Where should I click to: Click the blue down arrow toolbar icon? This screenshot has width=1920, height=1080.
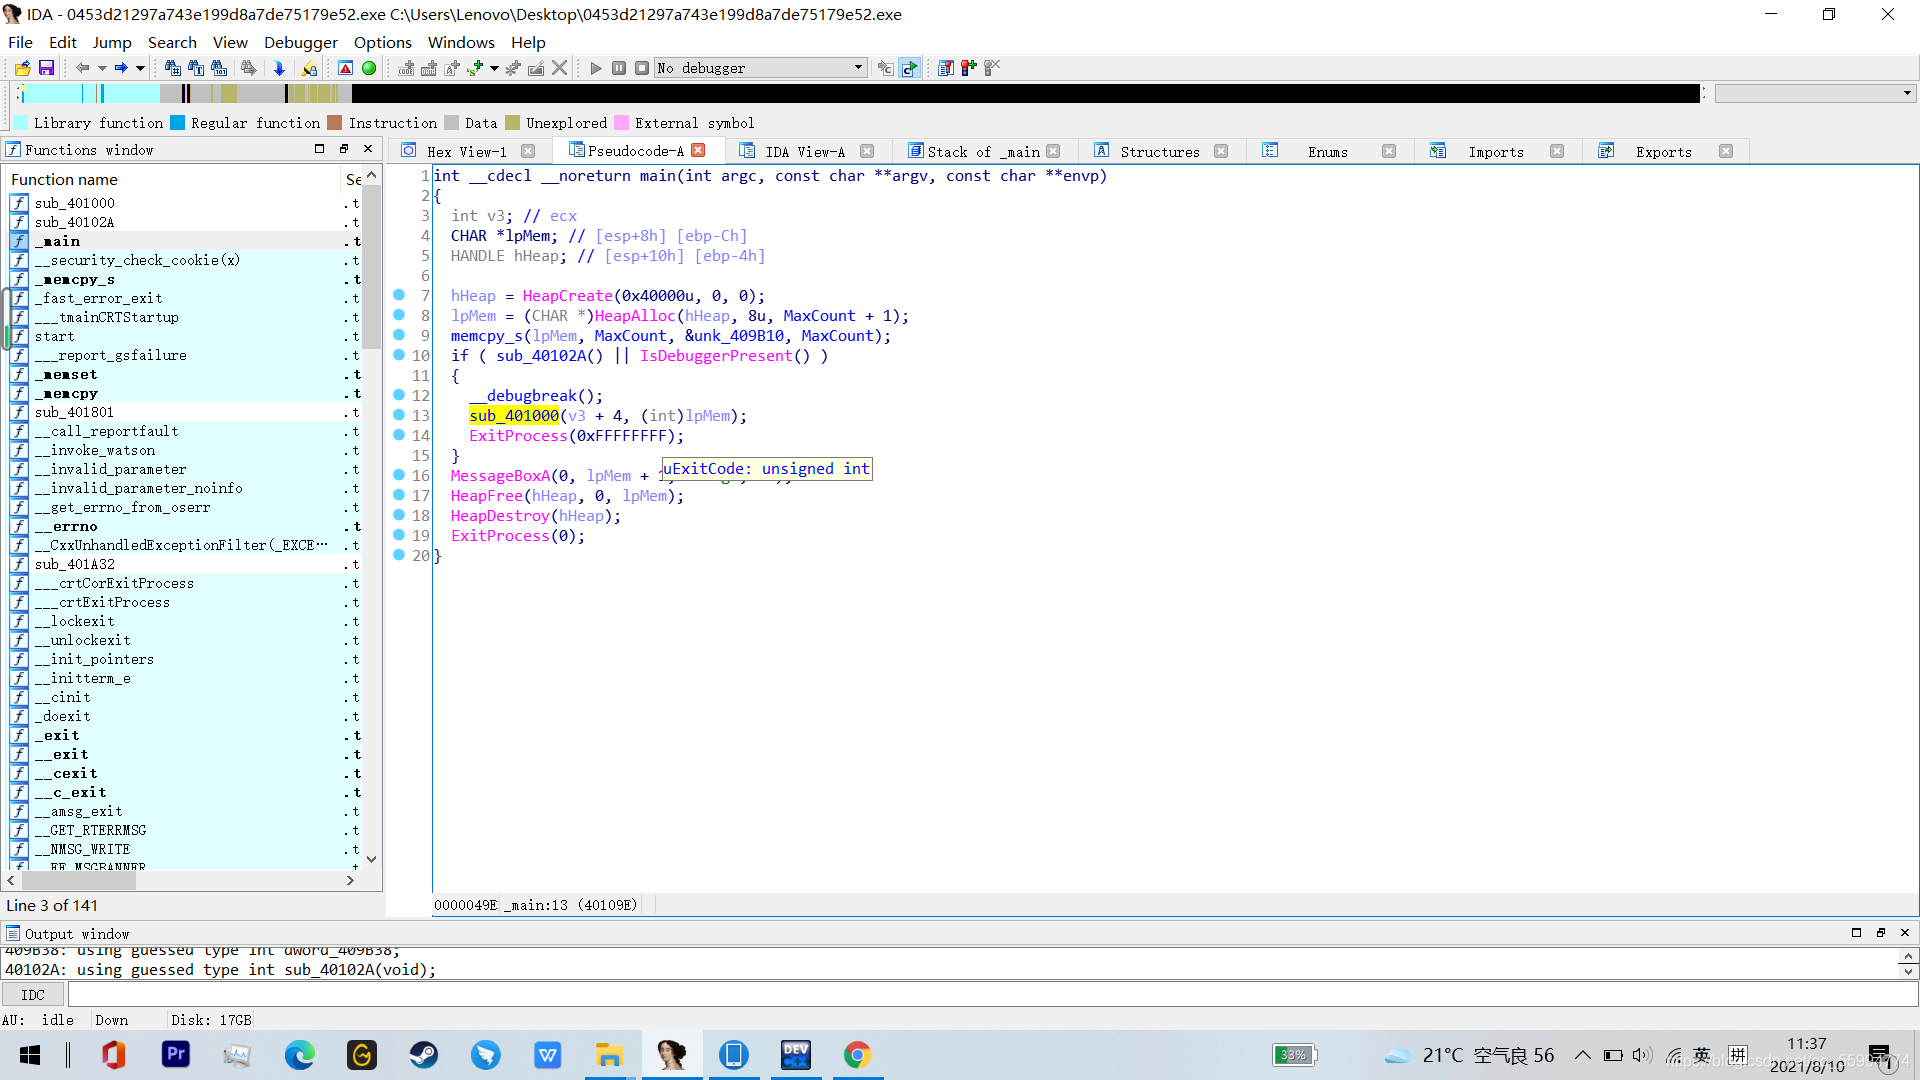tap(279, 68)
